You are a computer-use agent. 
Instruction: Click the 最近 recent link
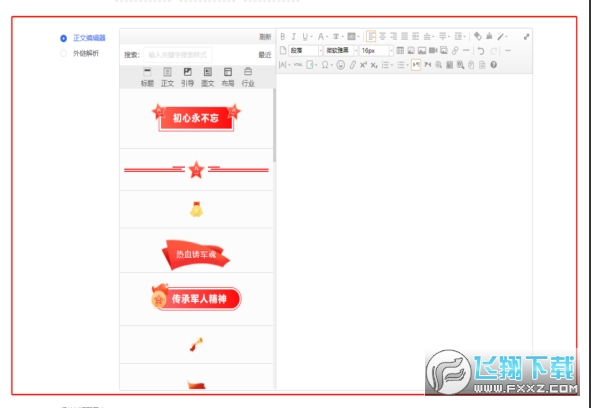click(x=265, y=55)
